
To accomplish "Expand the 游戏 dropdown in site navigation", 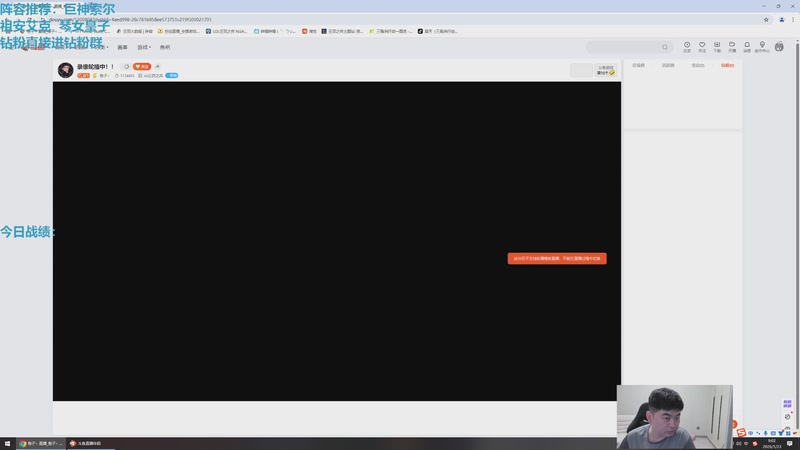I will (144, 47).
